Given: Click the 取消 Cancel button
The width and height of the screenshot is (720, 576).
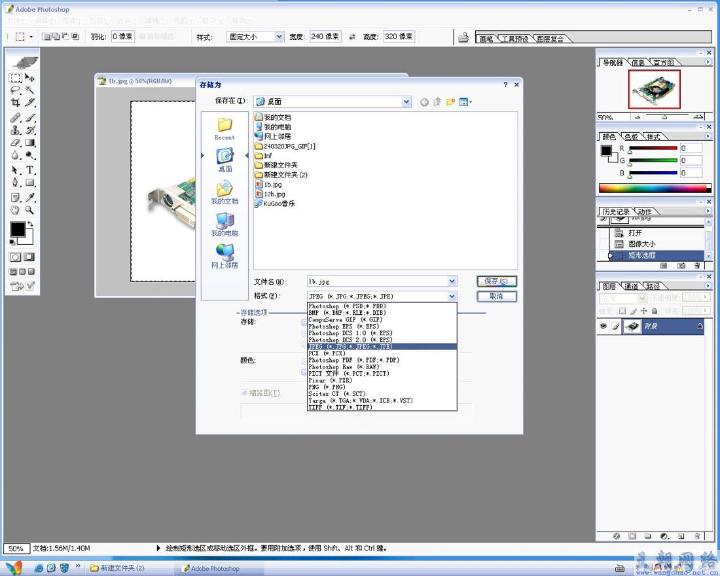Looking at the screenshot, I should (496, 297).
